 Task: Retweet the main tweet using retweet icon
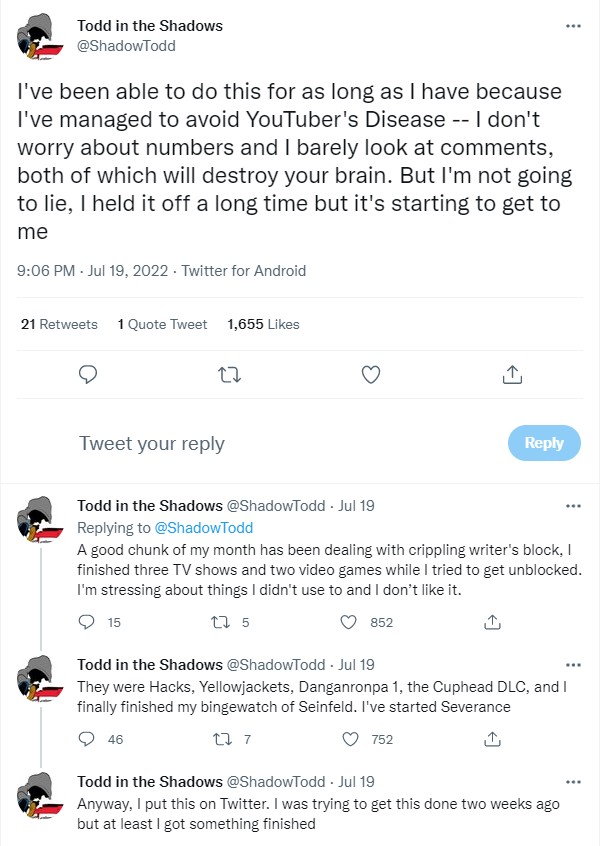click(x=229, y=374)
